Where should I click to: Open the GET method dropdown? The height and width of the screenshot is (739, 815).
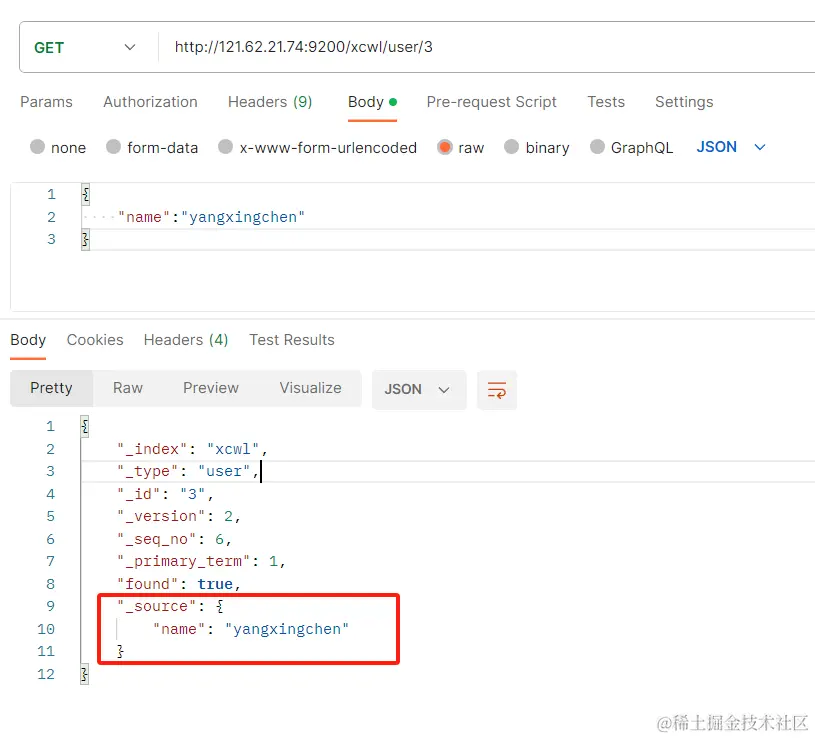click(85, 47)
